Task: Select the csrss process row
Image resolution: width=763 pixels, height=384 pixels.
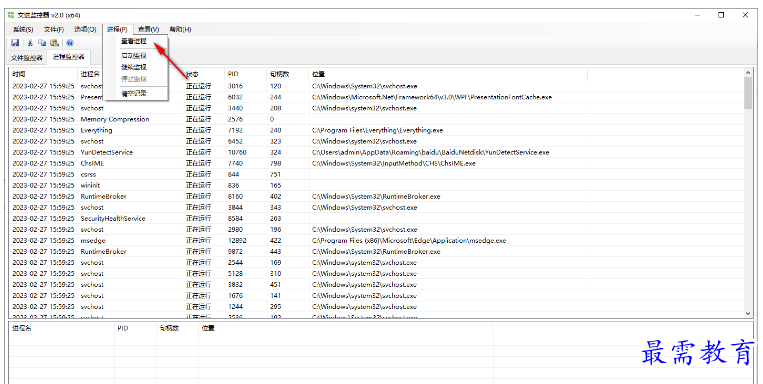Action: pos(377,174)
